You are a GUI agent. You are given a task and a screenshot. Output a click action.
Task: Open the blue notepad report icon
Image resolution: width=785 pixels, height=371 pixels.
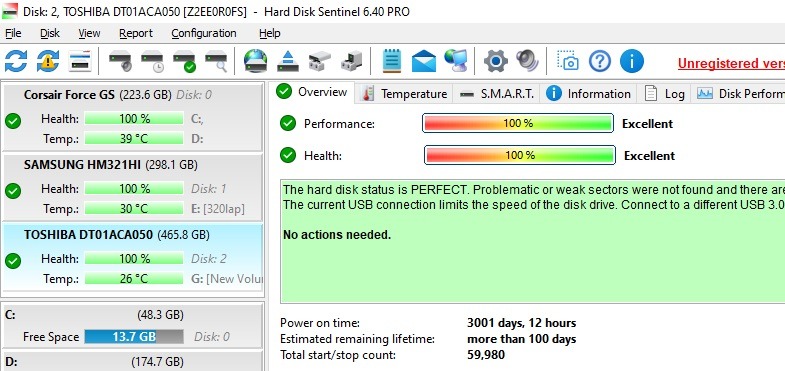click(391, 61)
